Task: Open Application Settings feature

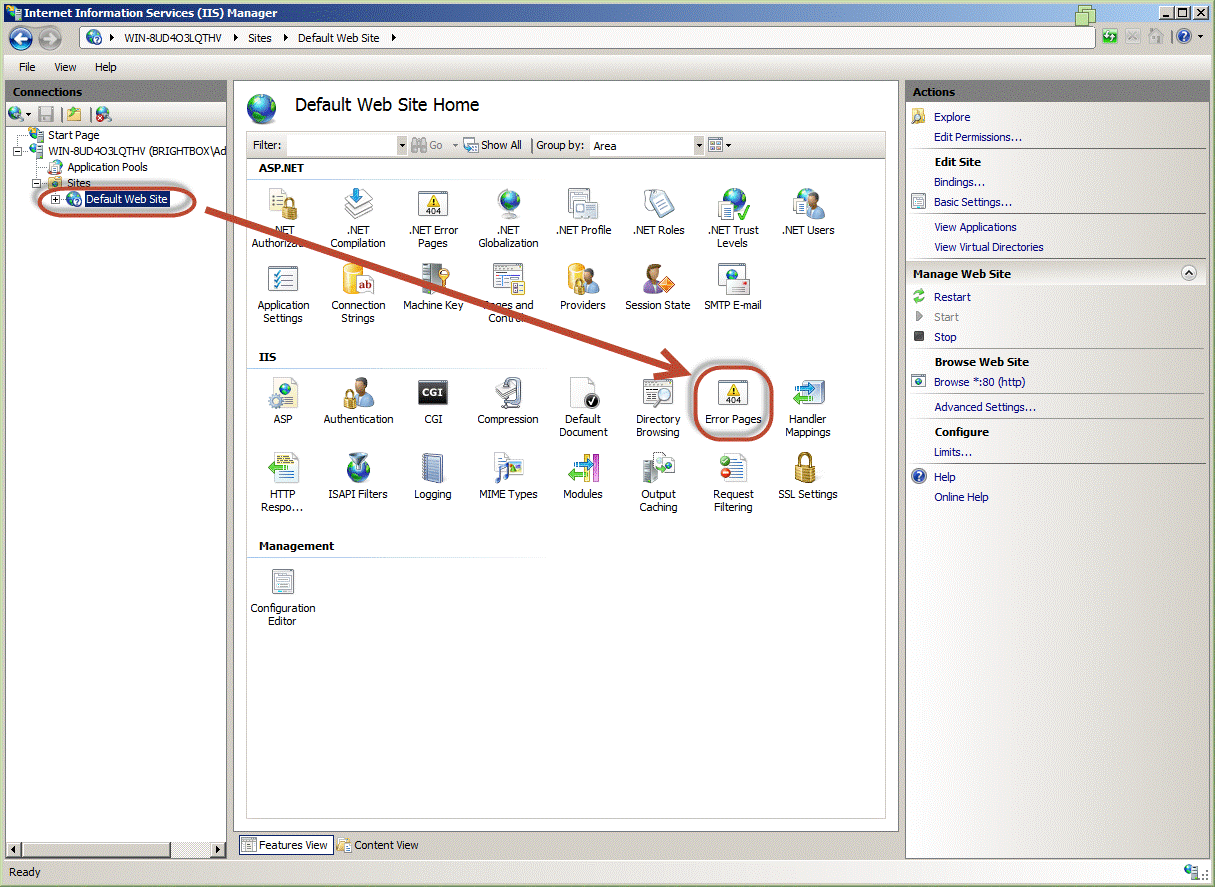Action: coord(283,294)
